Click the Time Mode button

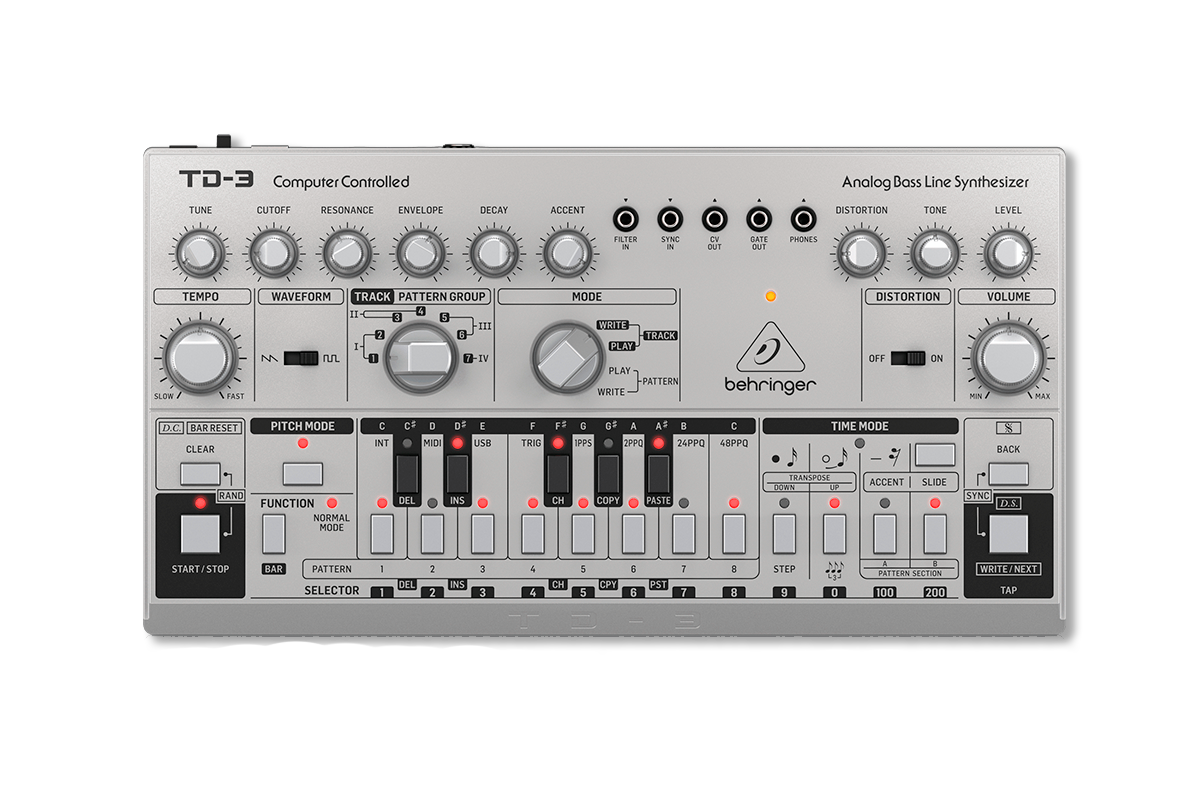934,454
